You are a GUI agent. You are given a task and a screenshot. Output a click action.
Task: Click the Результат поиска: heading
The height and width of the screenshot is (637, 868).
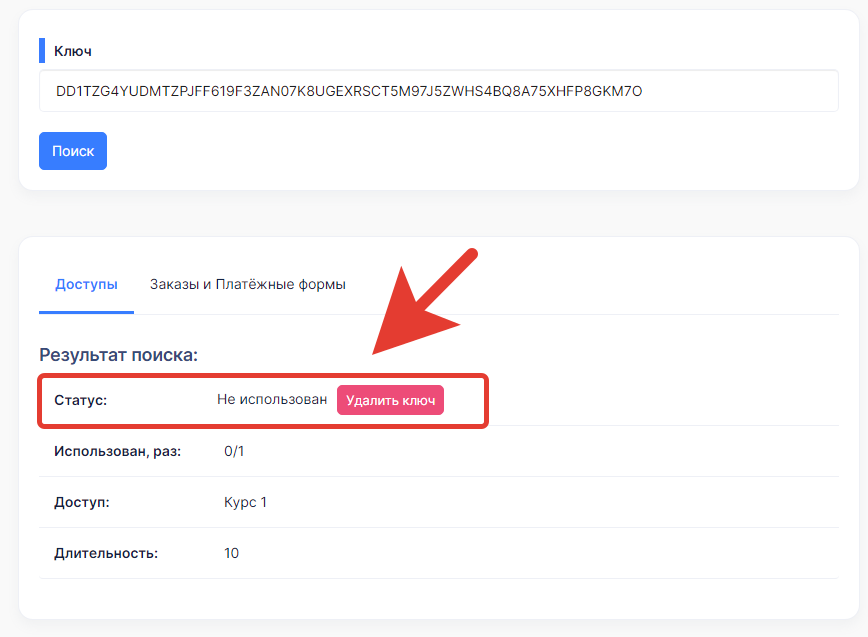pos(118,355)
